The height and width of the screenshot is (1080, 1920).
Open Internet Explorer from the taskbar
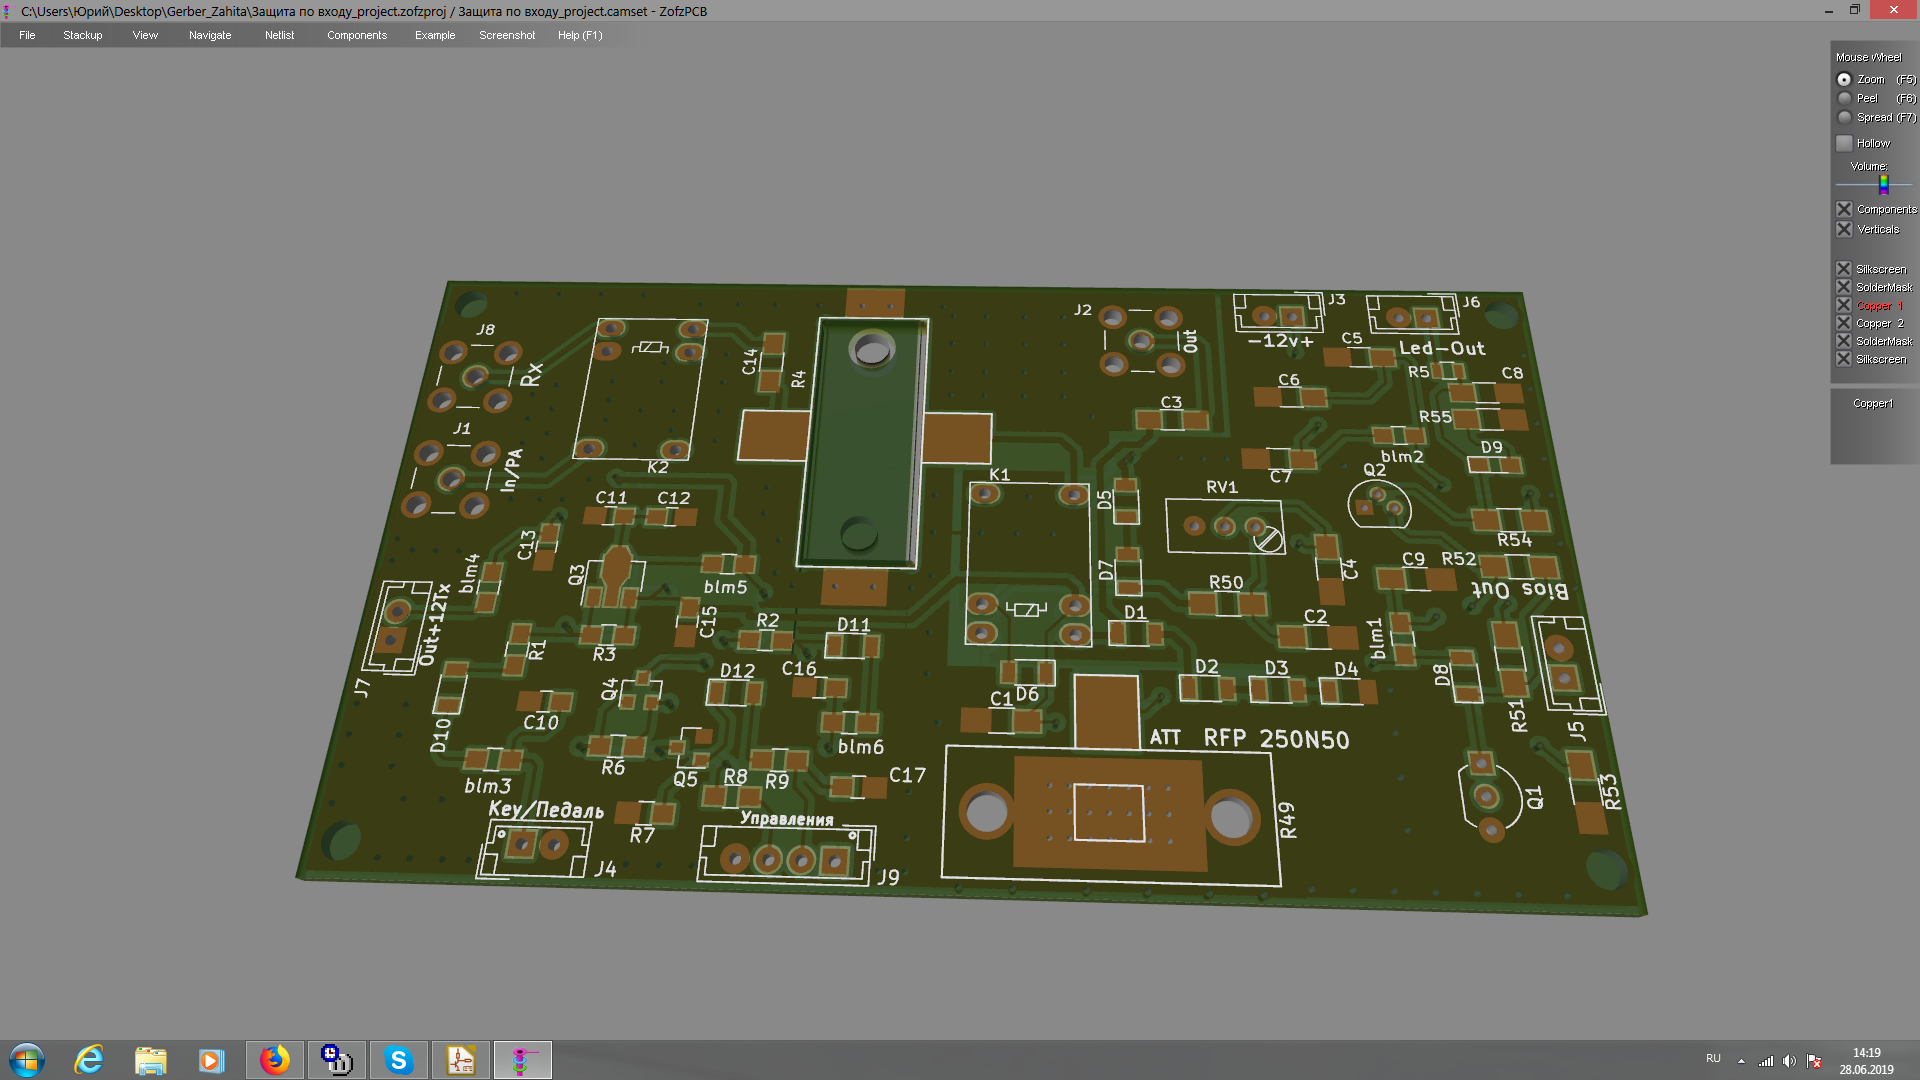click(89, 1060)
